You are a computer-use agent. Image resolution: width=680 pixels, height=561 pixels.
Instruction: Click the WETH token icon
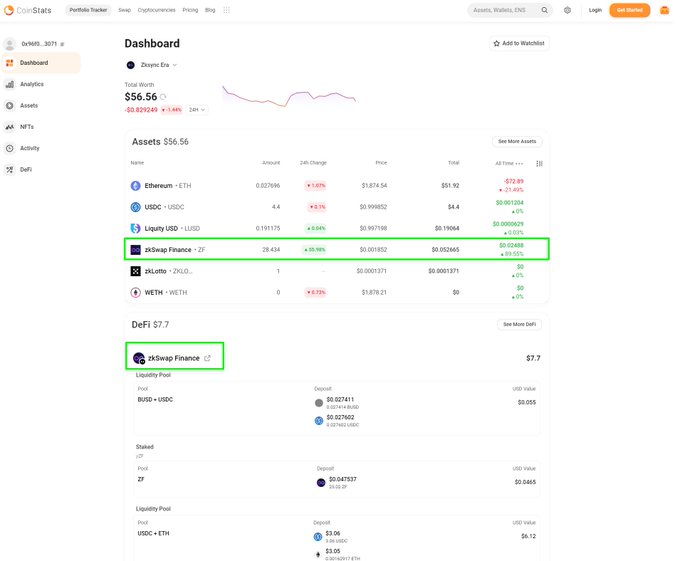click(x=136, y=292)
